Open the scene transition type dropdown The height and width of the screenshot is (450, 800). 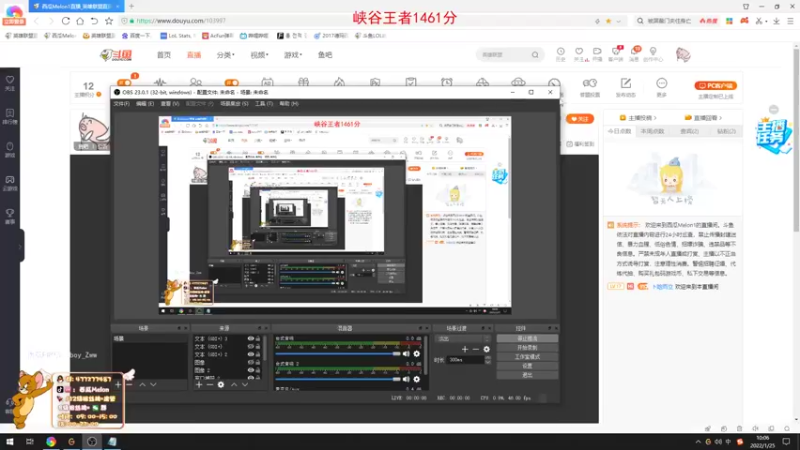[x=462, y=339]
